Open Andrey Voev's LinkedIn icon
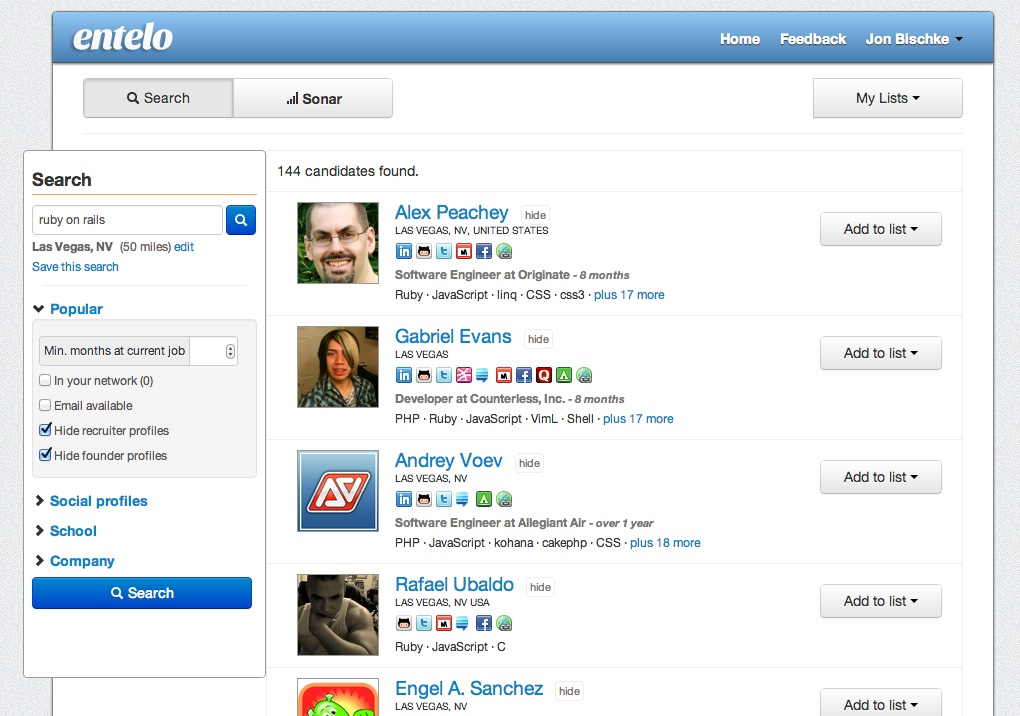Viewport: 1020px width, 716px height. [404, 499]
